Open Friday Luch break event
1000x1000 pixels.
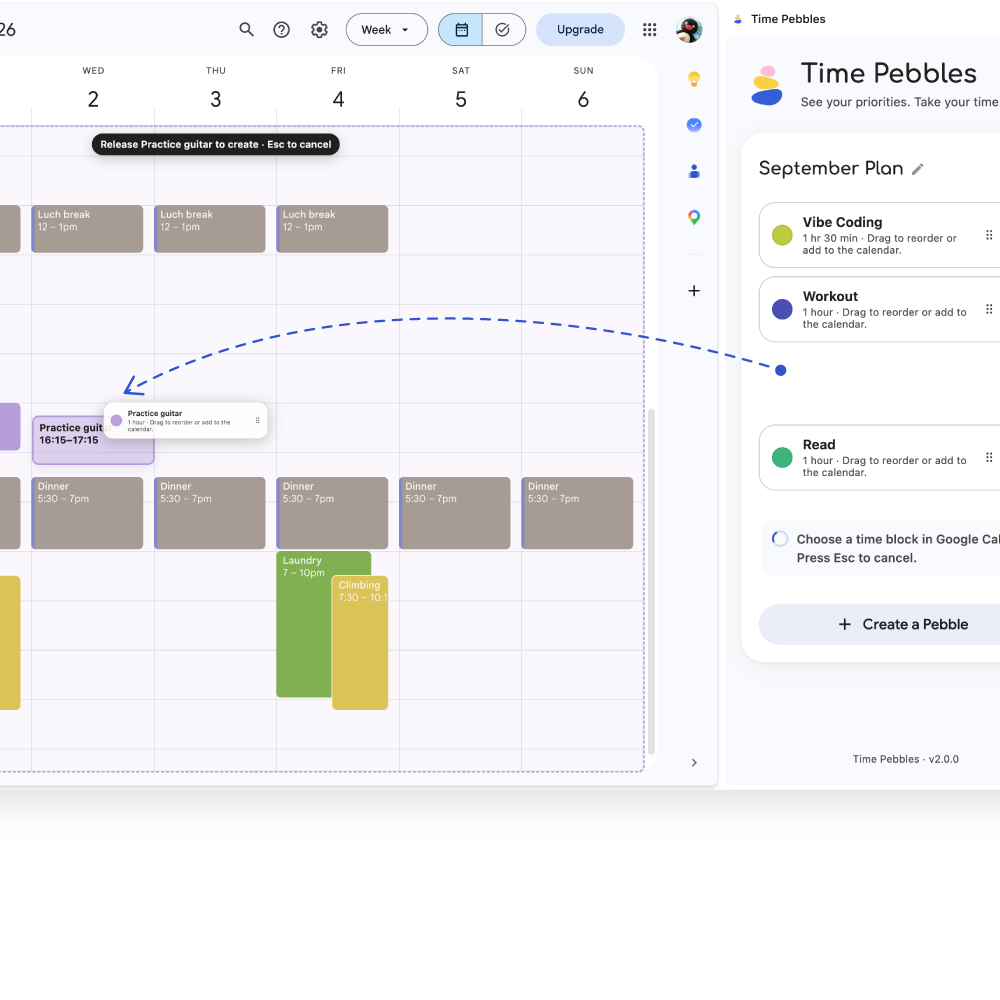[332, 229]
